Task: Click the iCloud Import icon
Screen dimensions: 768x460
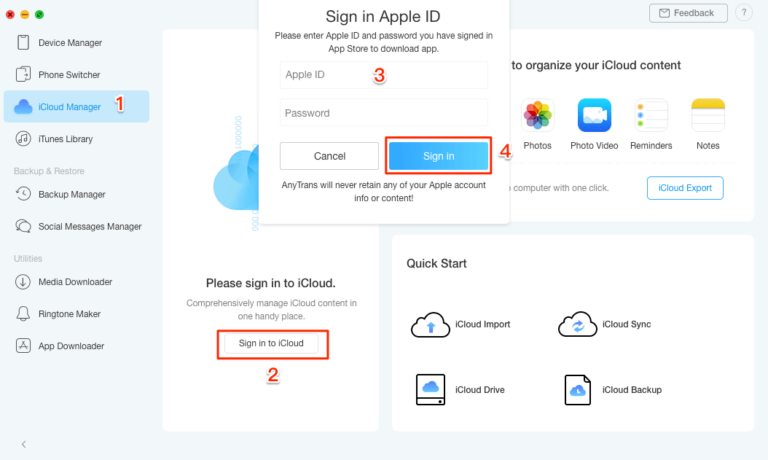Action: (430, 325)
